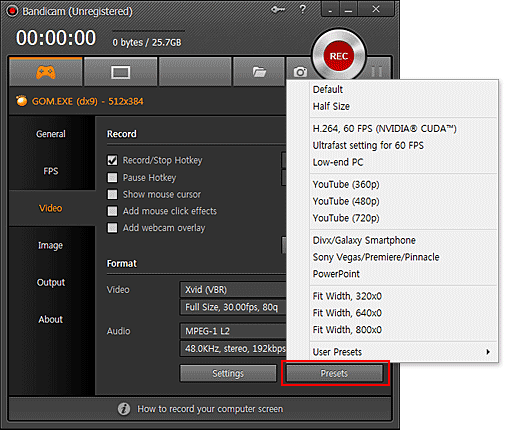Click the Presets button
The image size is (510, 430).
tap(334, 373)
